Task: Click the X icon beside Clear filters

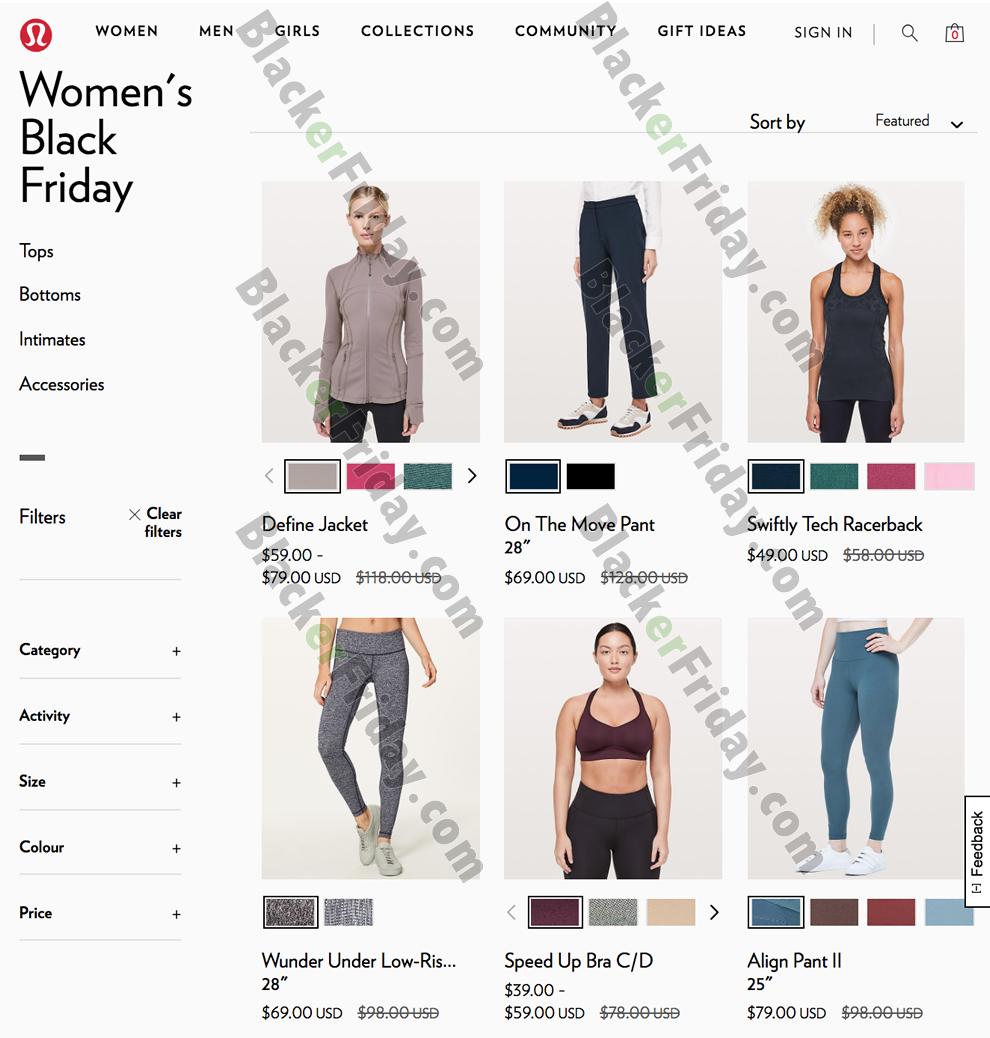Action: (x=134, y=514)
